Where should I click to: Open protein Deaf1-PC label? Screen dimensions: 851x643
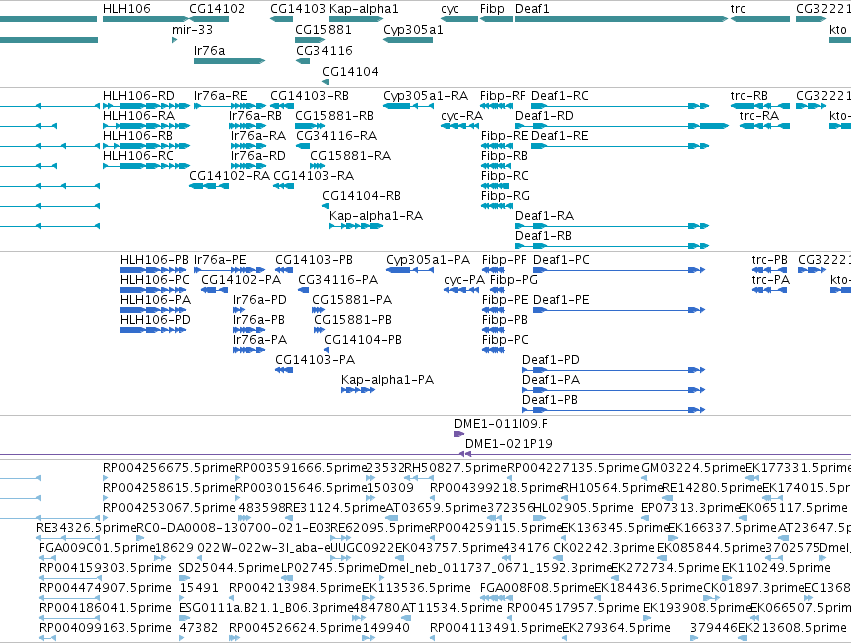point(561,260)
